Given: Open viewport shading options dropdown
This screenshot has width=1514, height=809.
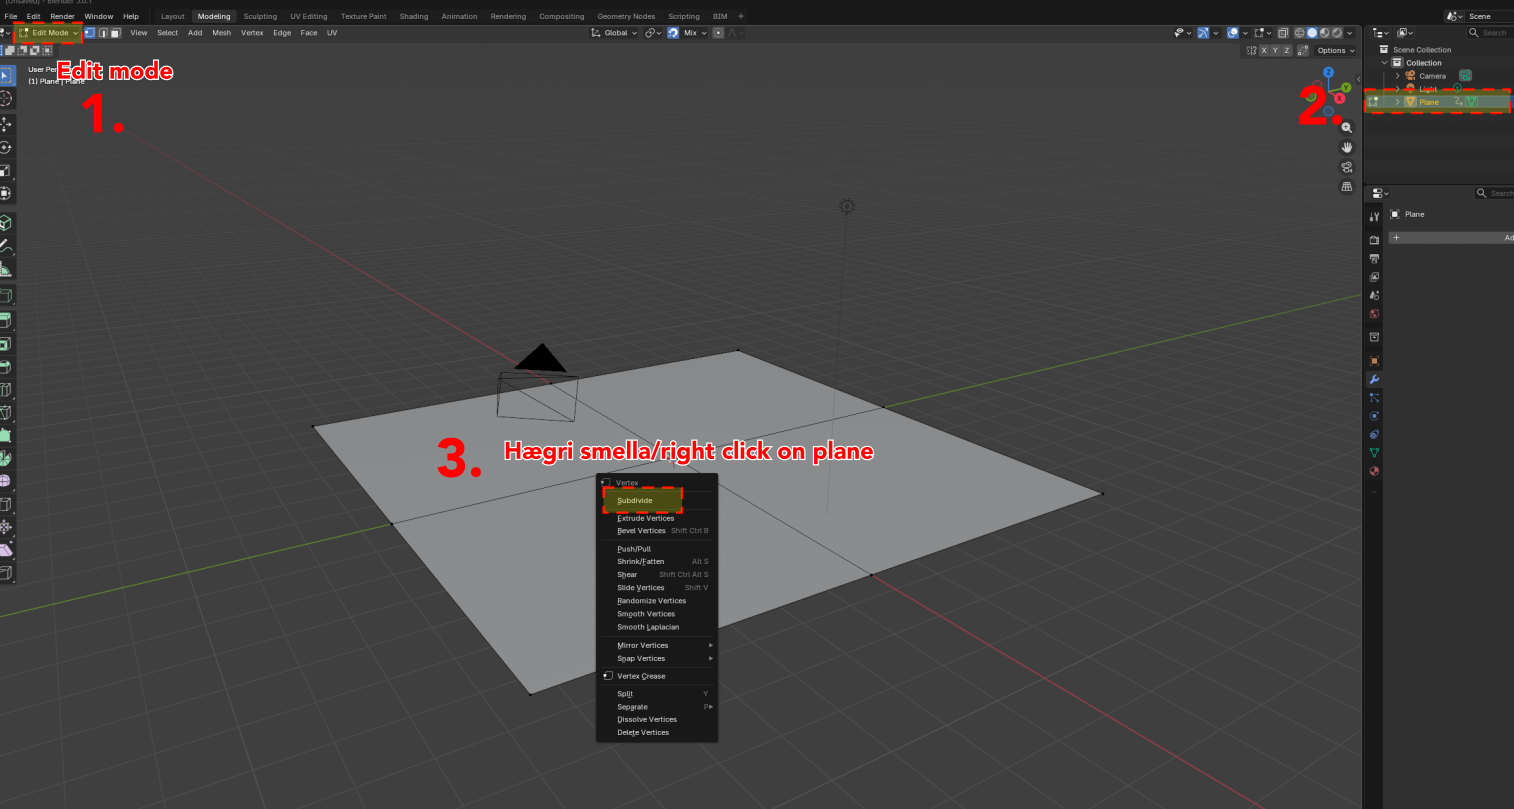Looking at the screenshot, I should [1351, 33].
